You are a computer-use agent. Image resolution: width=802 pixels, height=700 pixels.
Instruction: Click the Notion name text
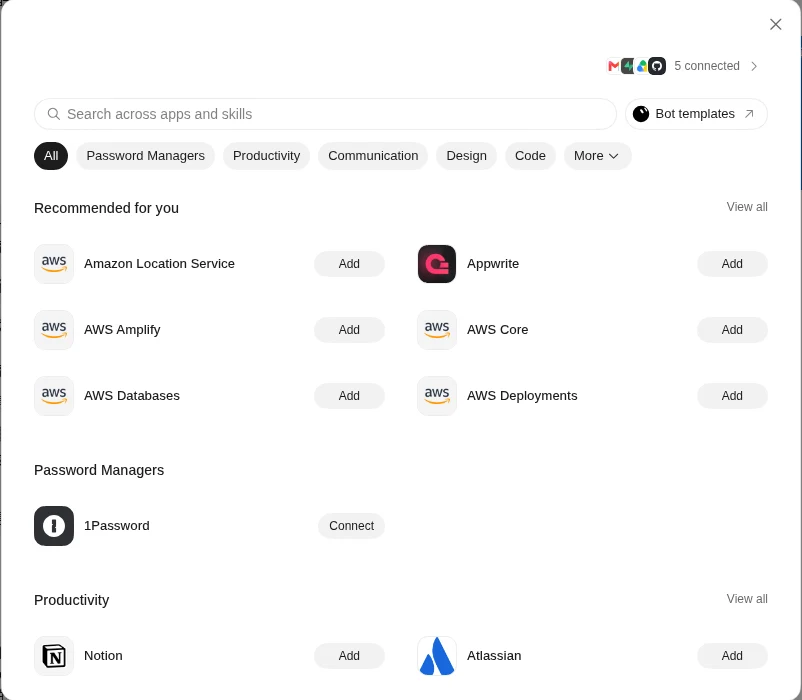pyautogui.click(x=103, y=656)
